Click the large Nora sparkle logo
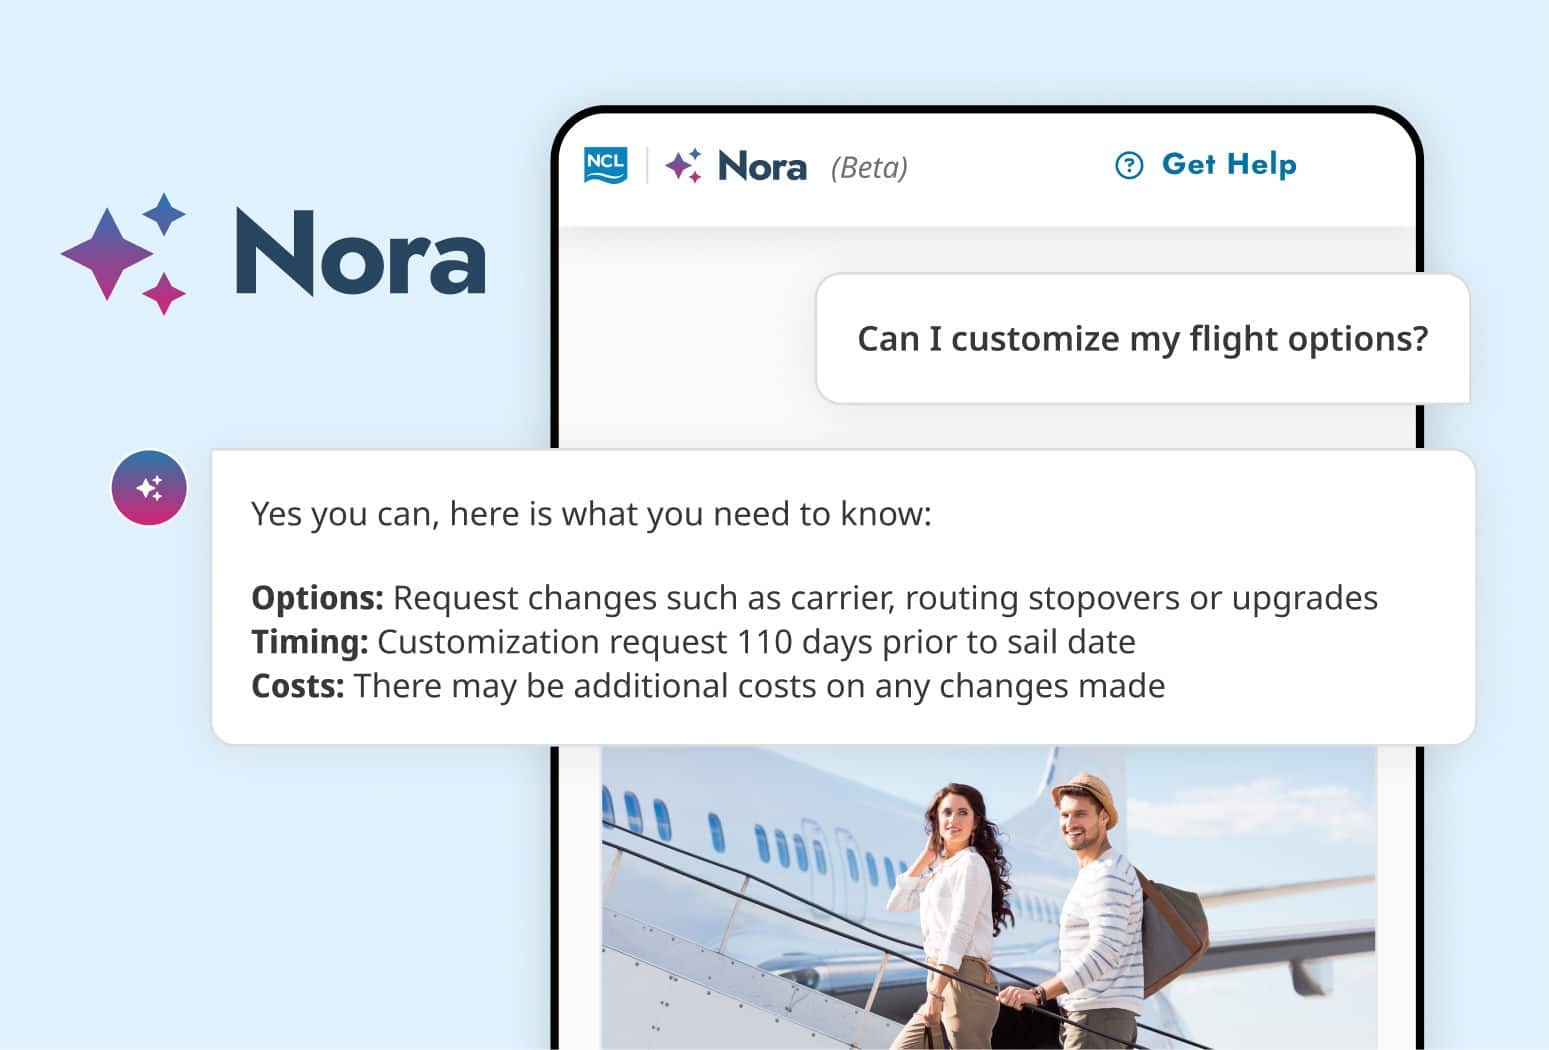1549x1050 pixels. (x=125, y=254)
